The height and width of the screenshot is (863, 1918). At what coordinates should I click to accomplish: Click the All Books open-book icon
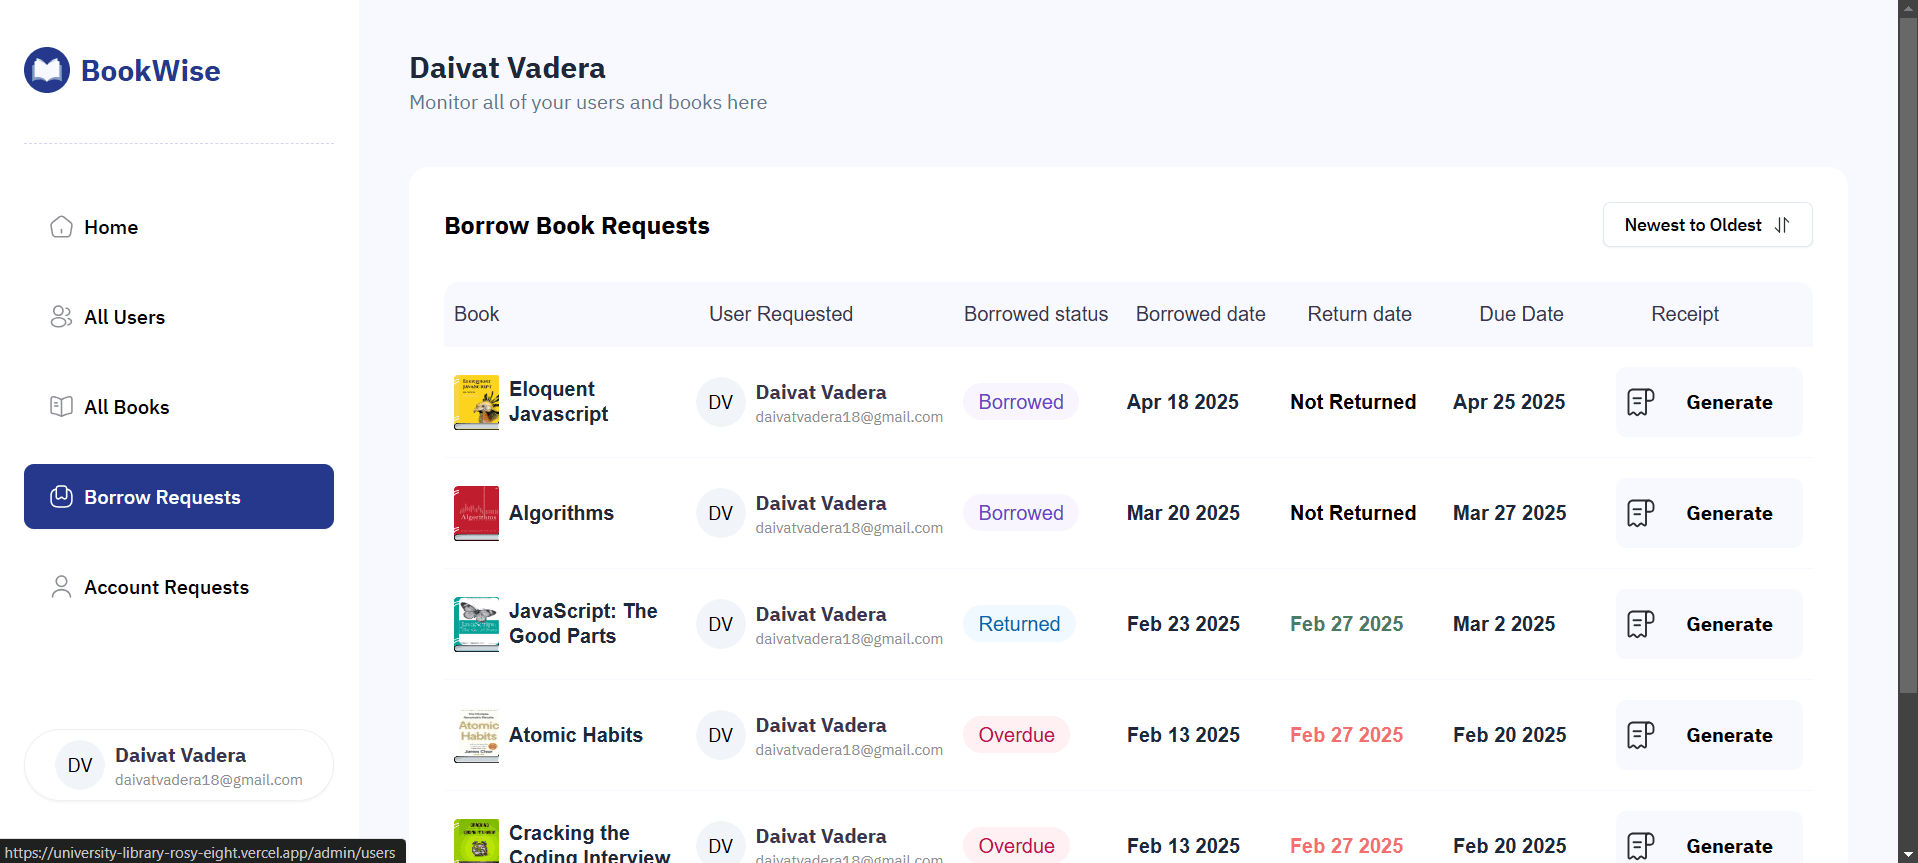tap(61, 407)
